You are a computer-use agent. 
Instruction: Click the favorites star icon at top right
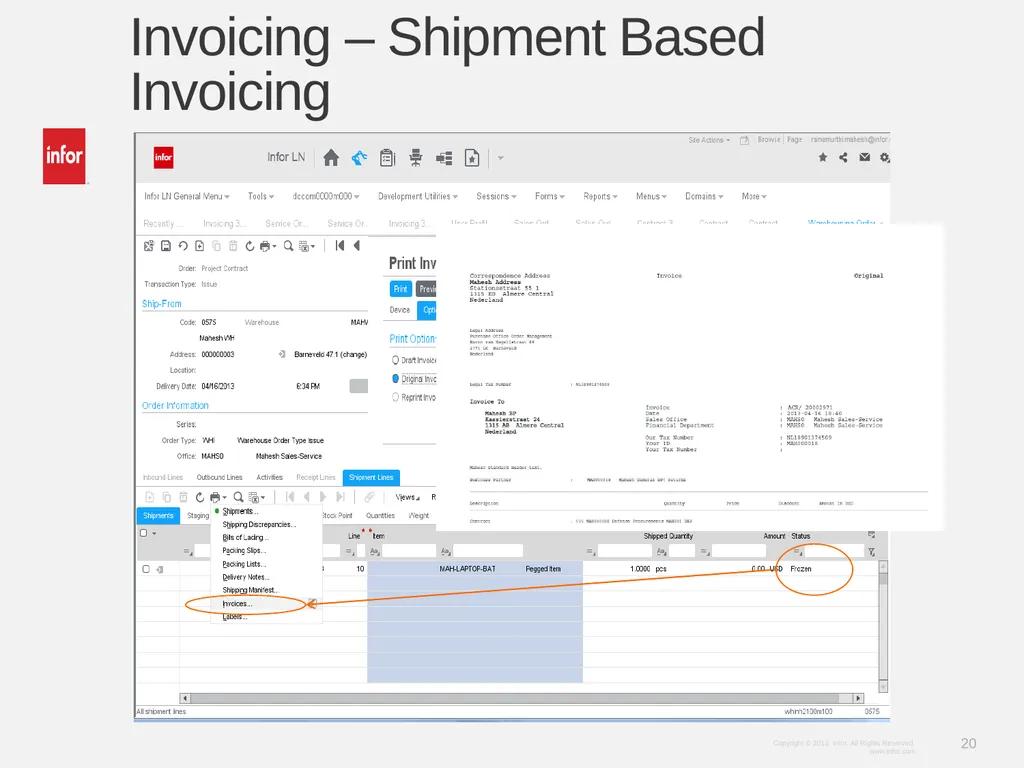(823, 157)
